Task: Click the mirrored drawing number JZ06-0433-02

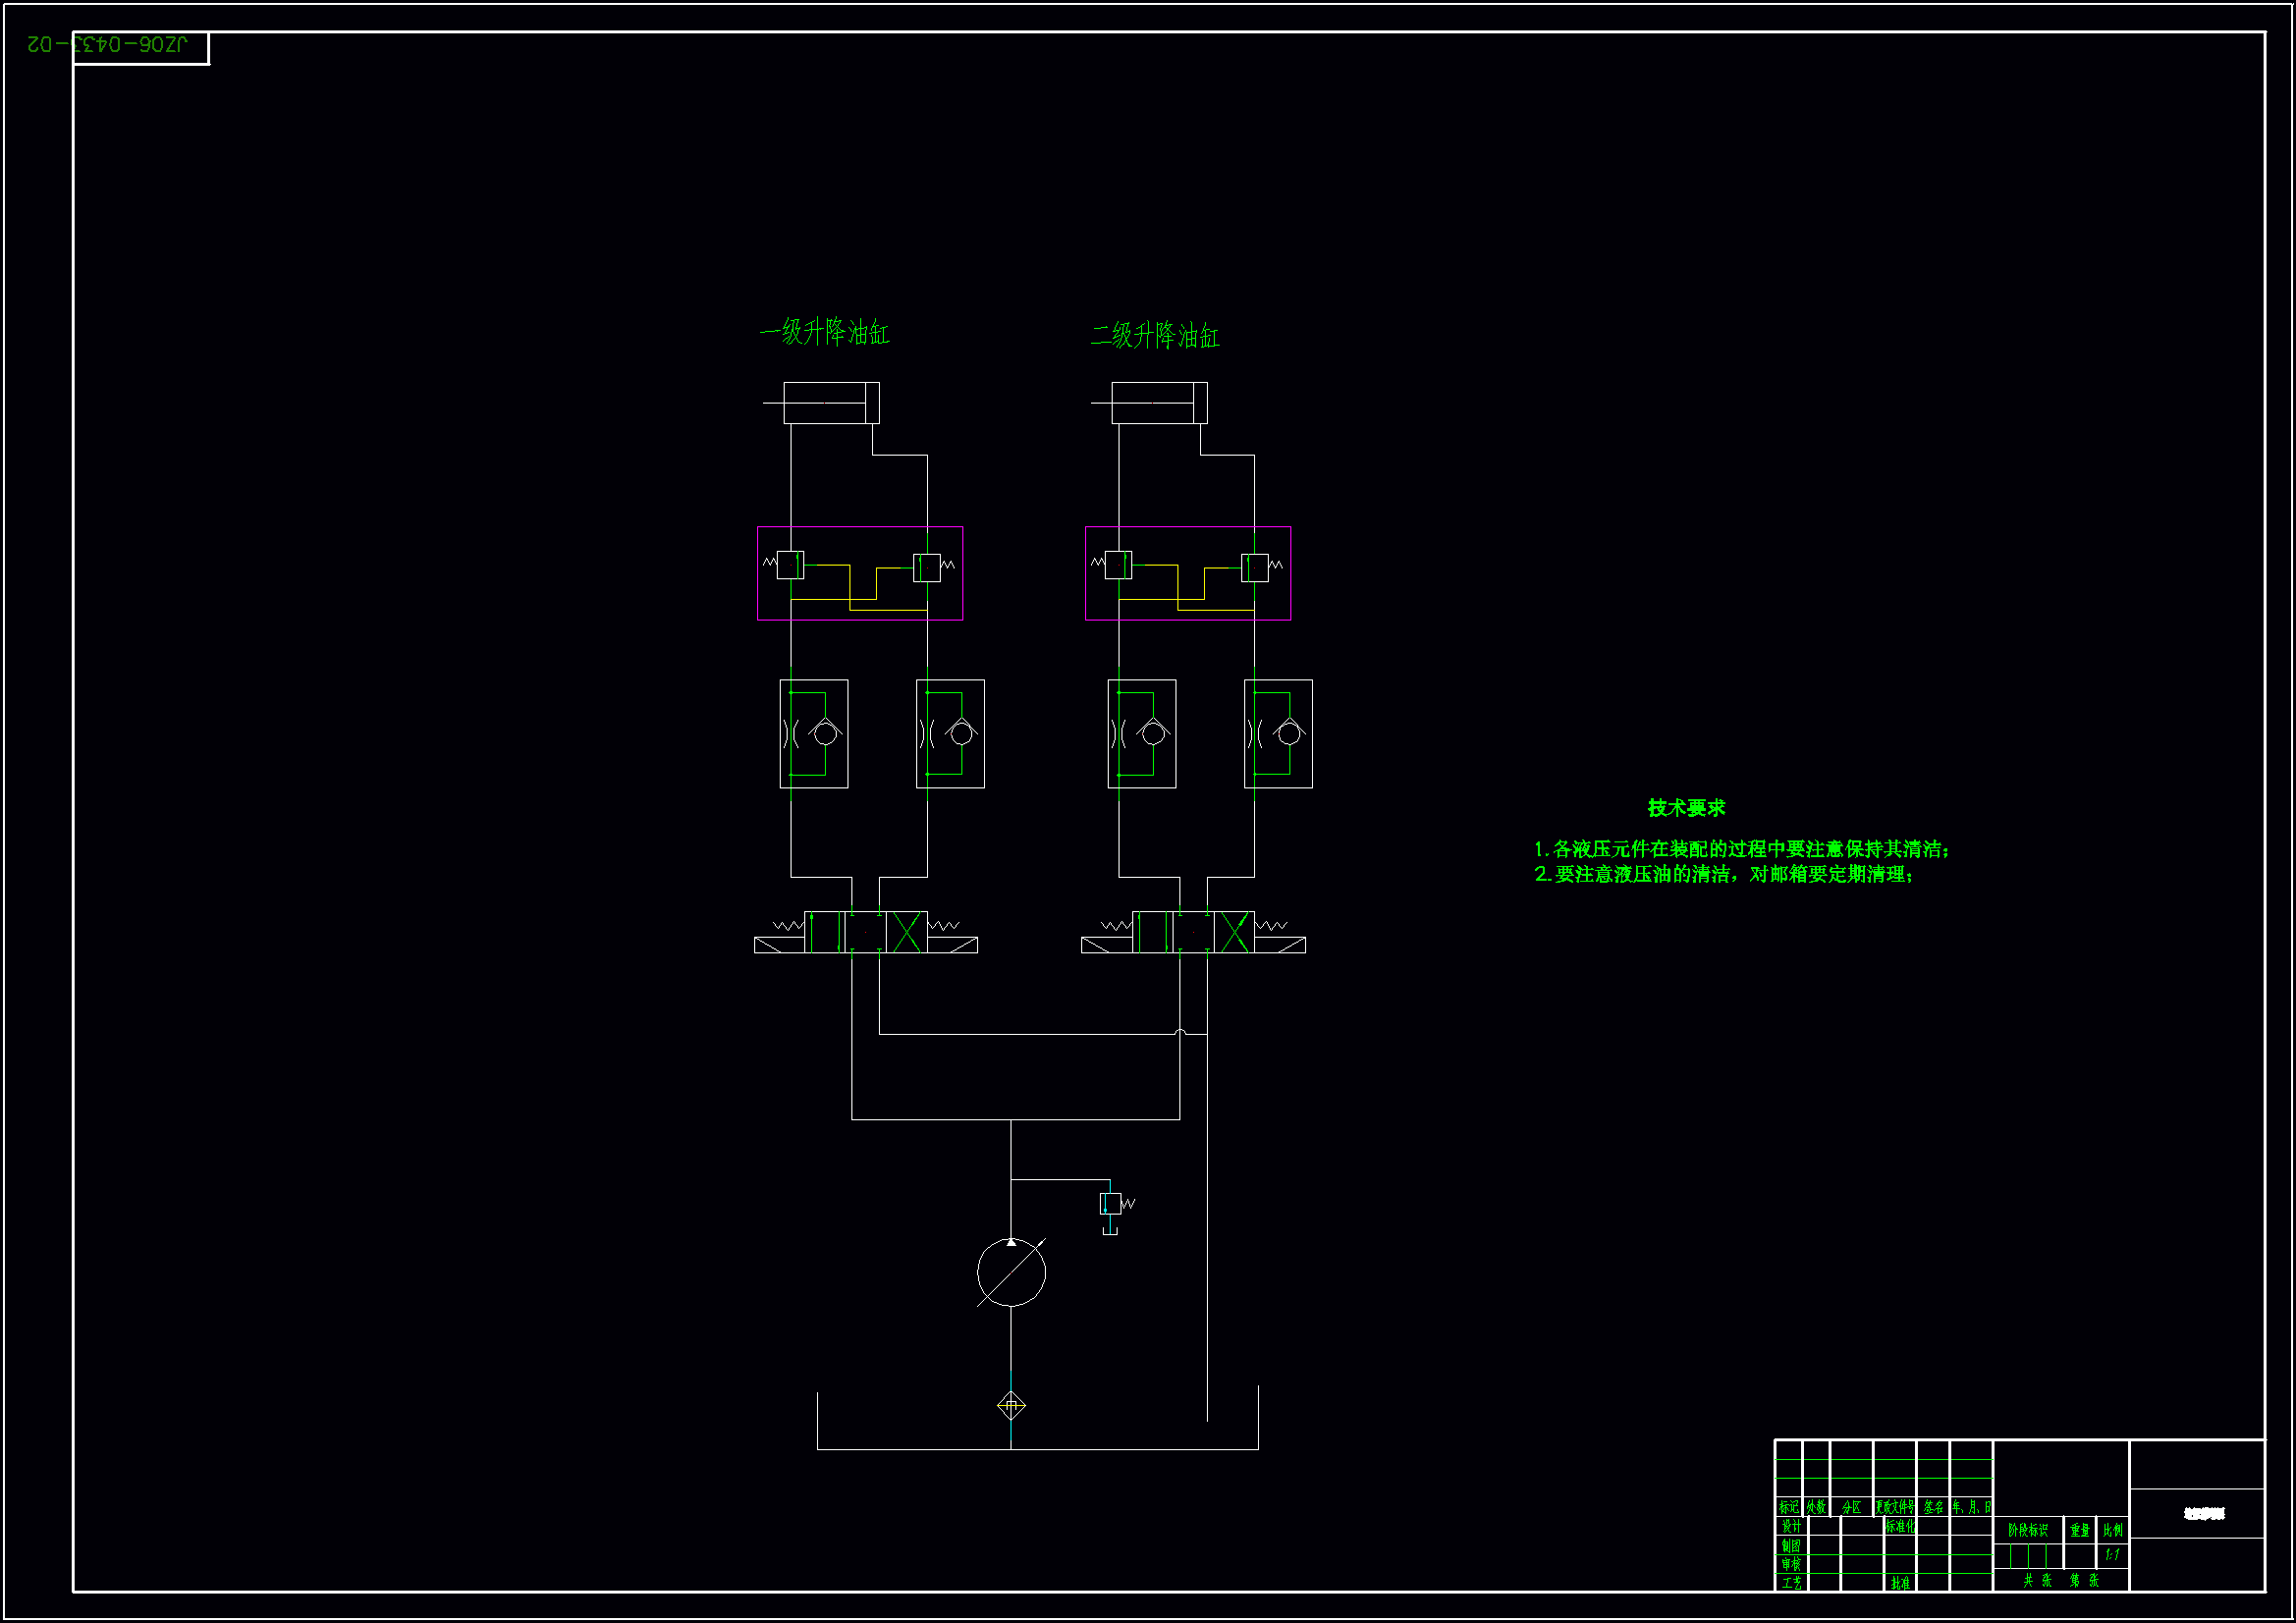Action: (x=107, y=44)
